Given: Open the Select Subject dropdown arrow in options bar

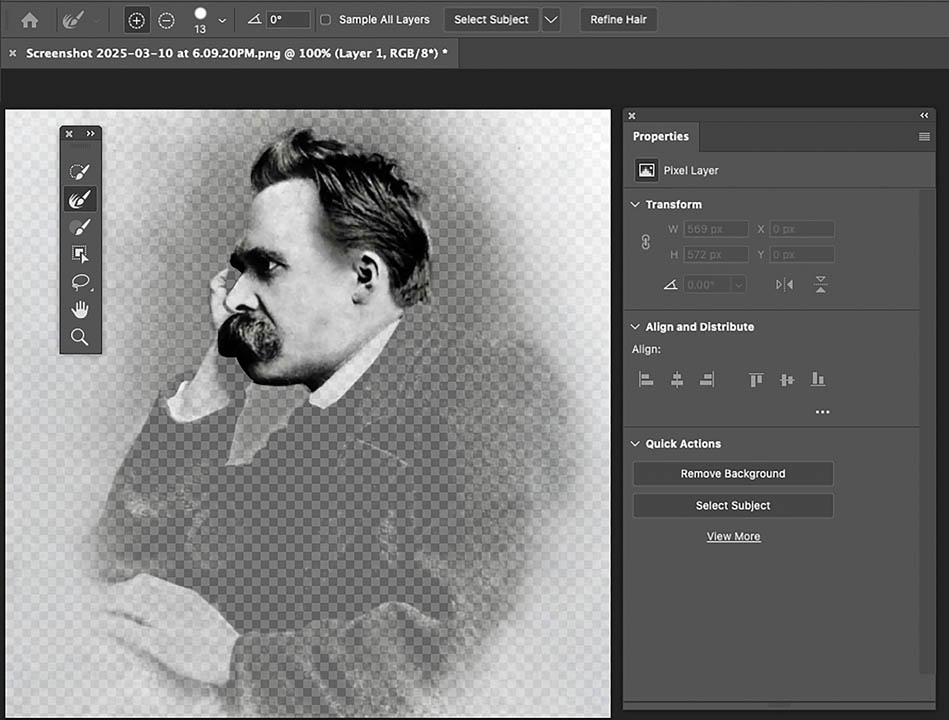Looking at the screenshot, I should (x=551, y=20).
